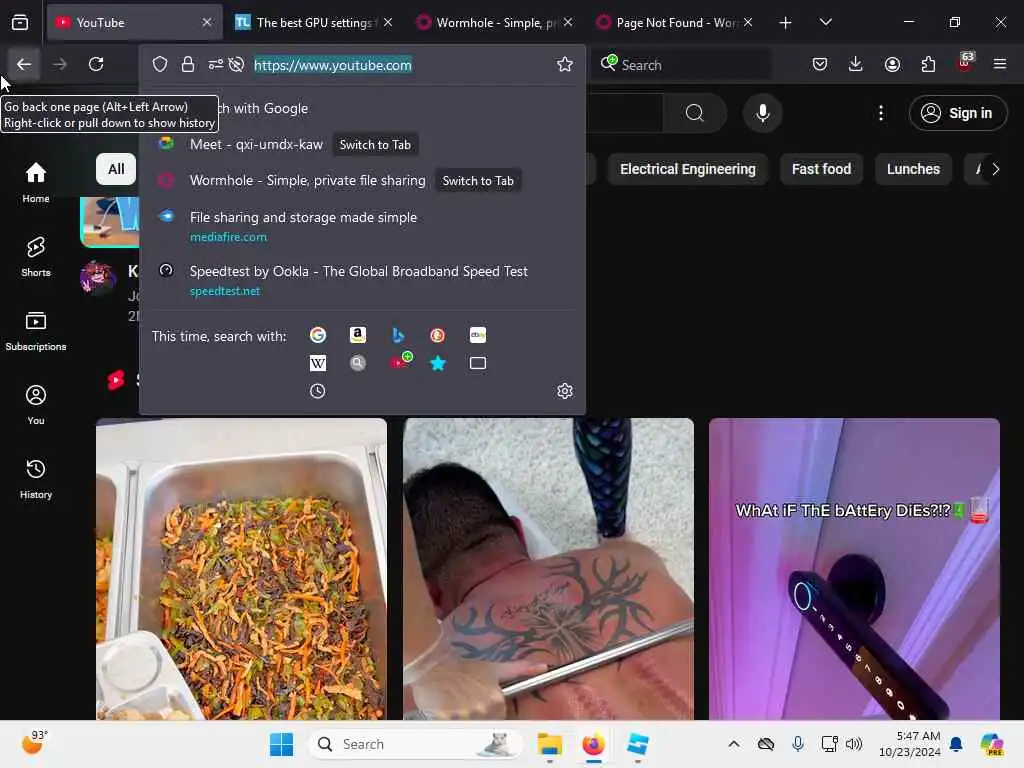
Task: Search this time with Google icon
Action: 318,335
